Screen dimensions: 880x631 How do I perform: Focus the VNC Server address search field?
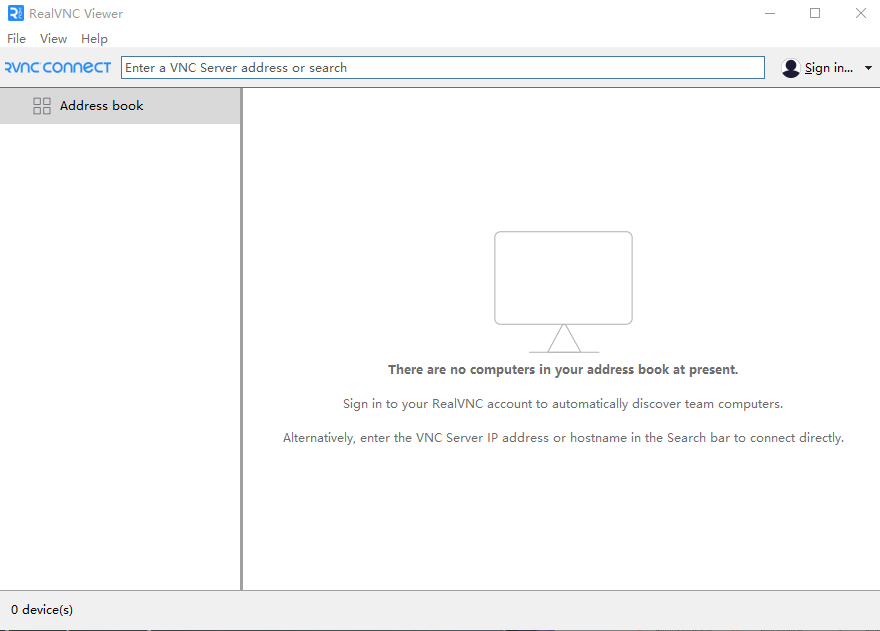[442, 68]
